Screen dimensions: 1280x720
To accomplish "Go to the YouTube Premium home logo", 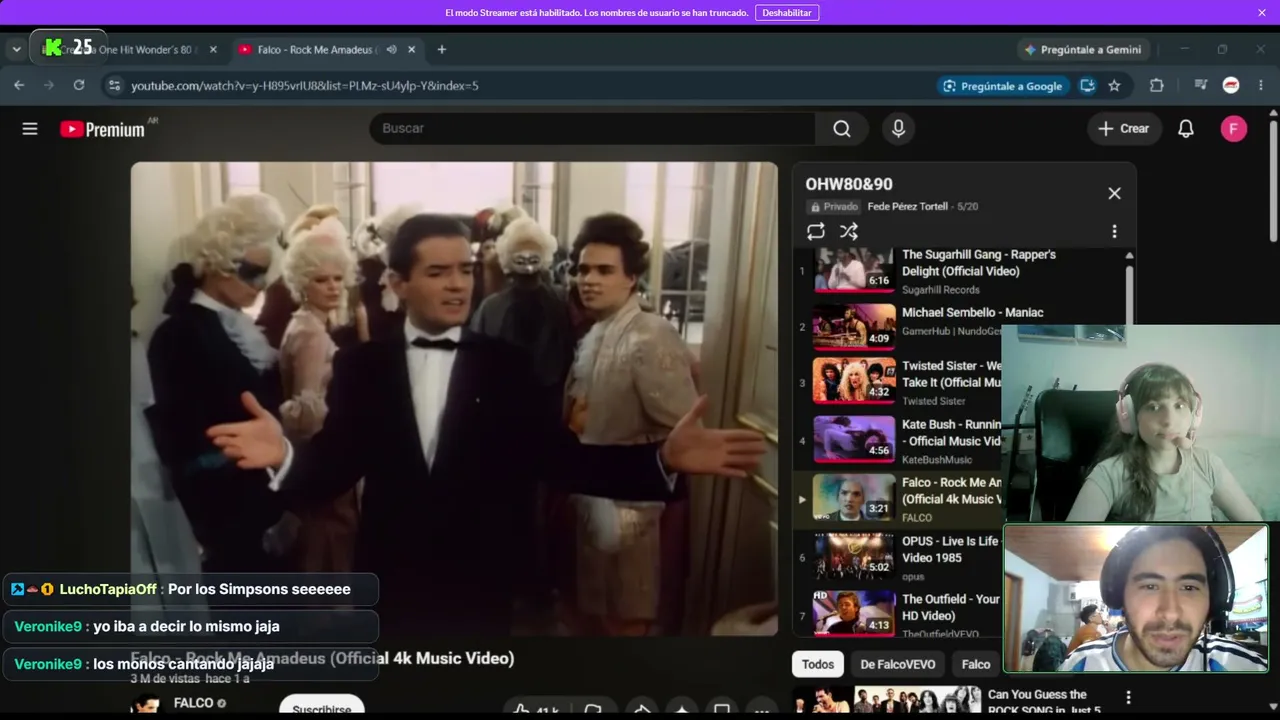I will [x=102, y=129].
